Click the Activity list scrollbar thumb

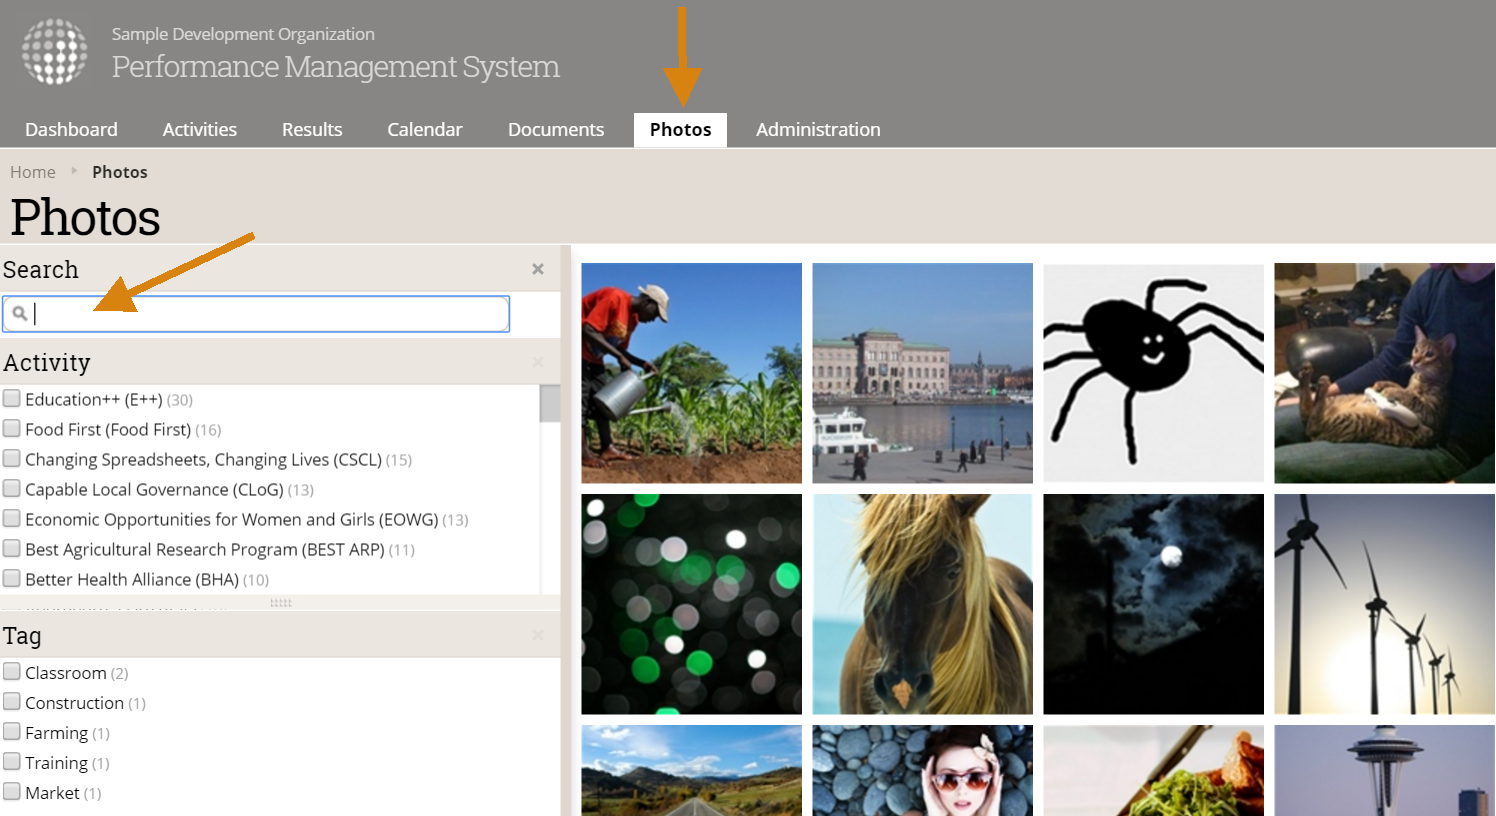pyautogui.click(x=550, y=404)
